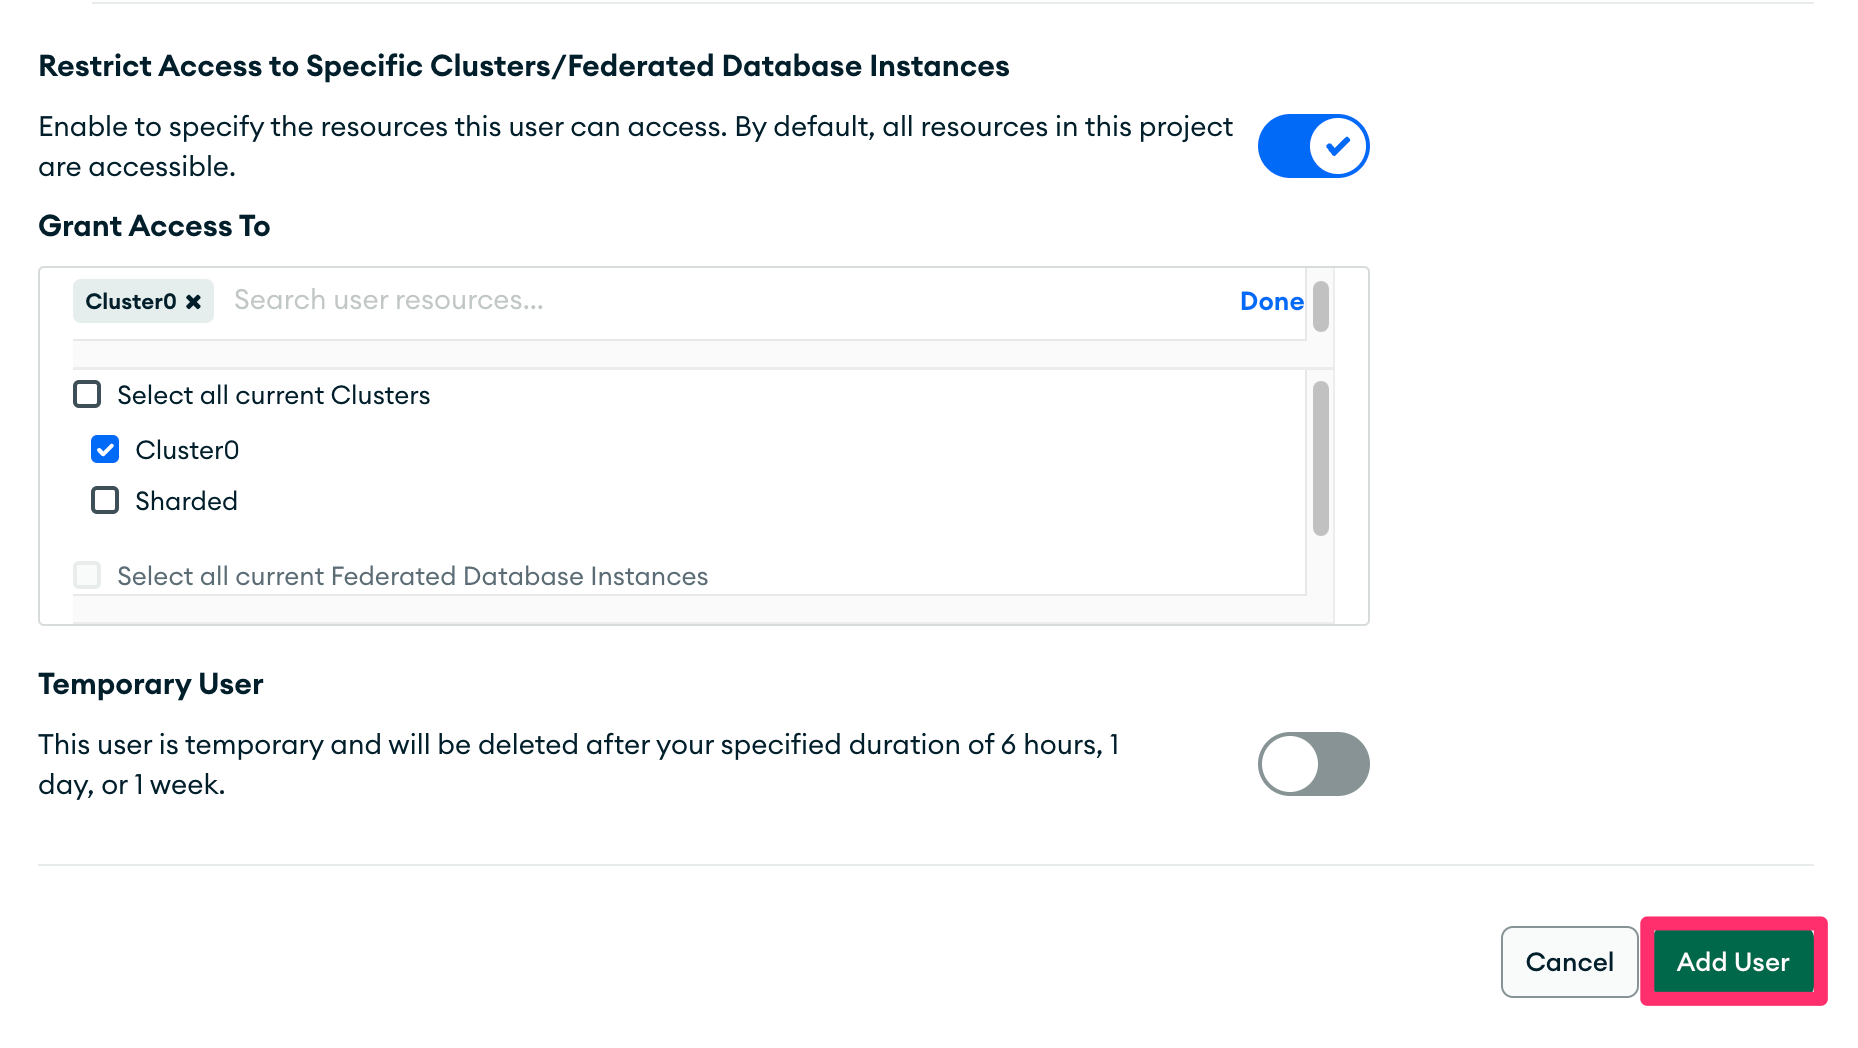
Task: Click the Select all current Federated Database Instances text
Action: click(412, 576)
